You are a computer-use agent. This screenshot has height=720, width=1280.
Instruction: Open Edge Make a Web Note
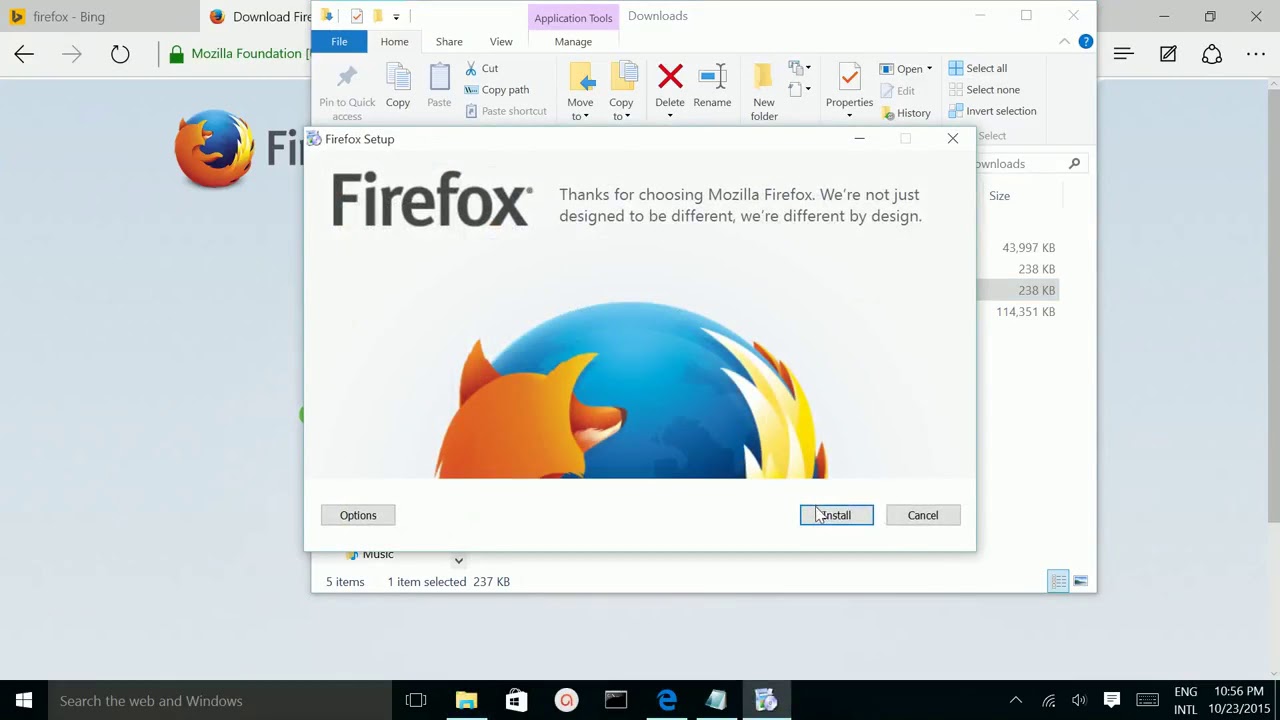[1168, 54]
